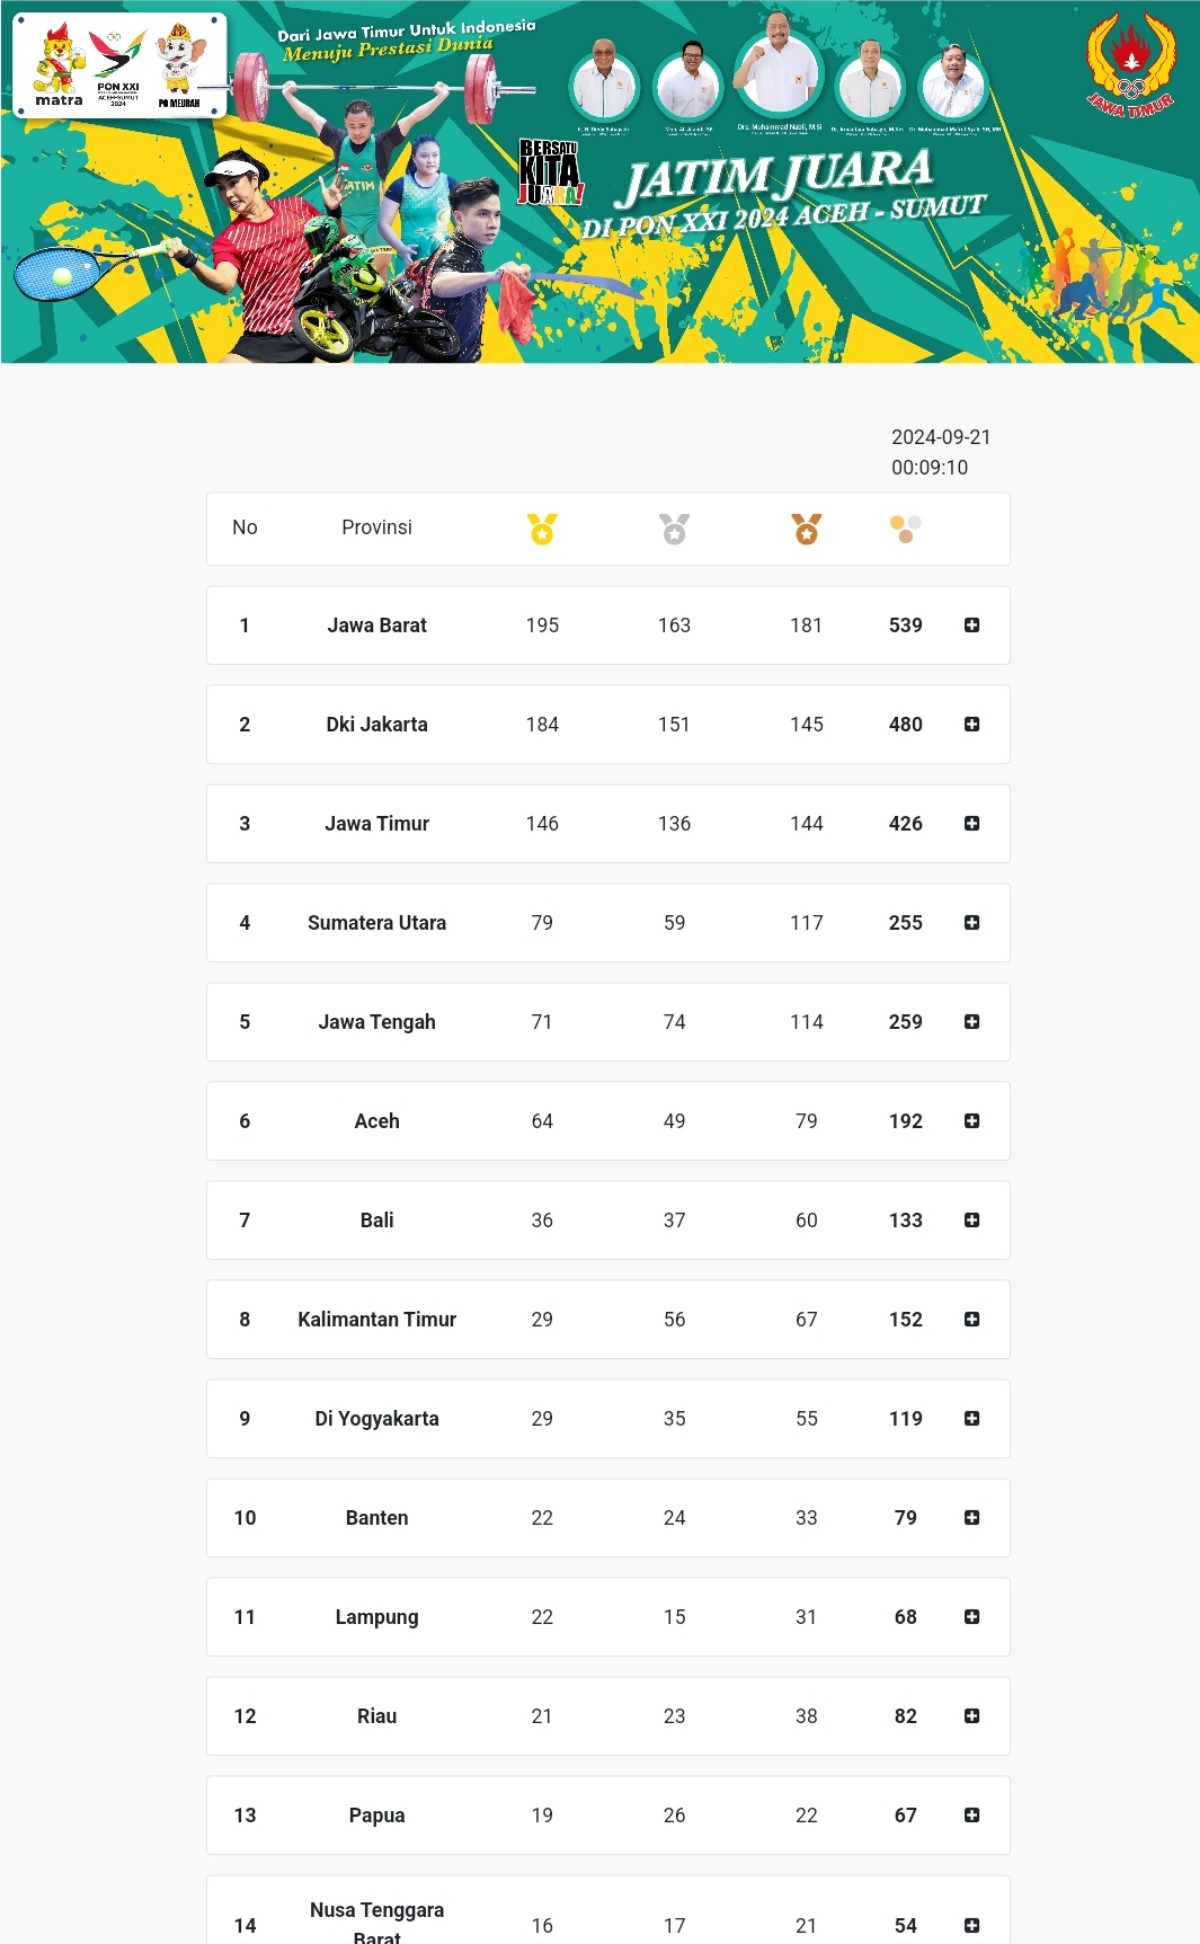Click the Jatim Juara banner image
The height and width of the screenshot is (1944, 1200).
tap(600, 181)
